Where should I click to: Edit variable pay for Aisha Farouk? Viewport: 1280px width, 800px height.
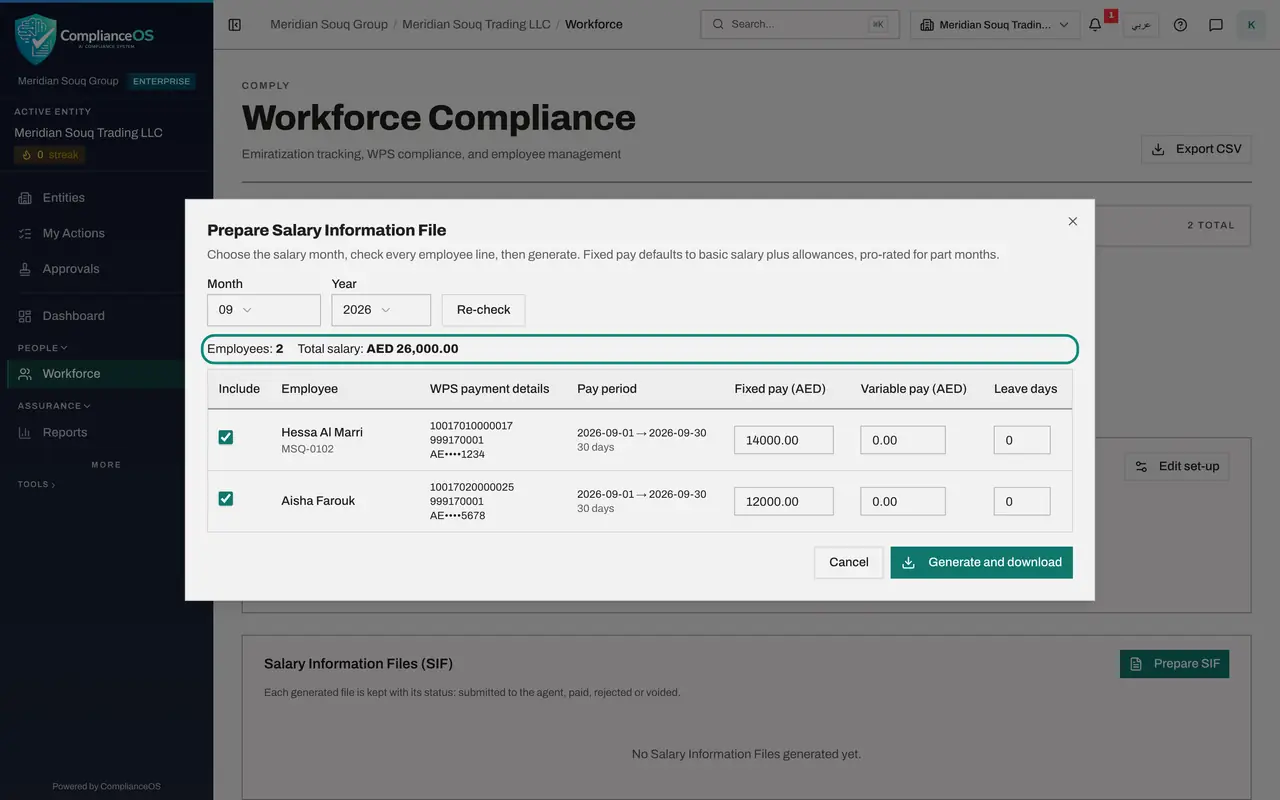point(903,501)
